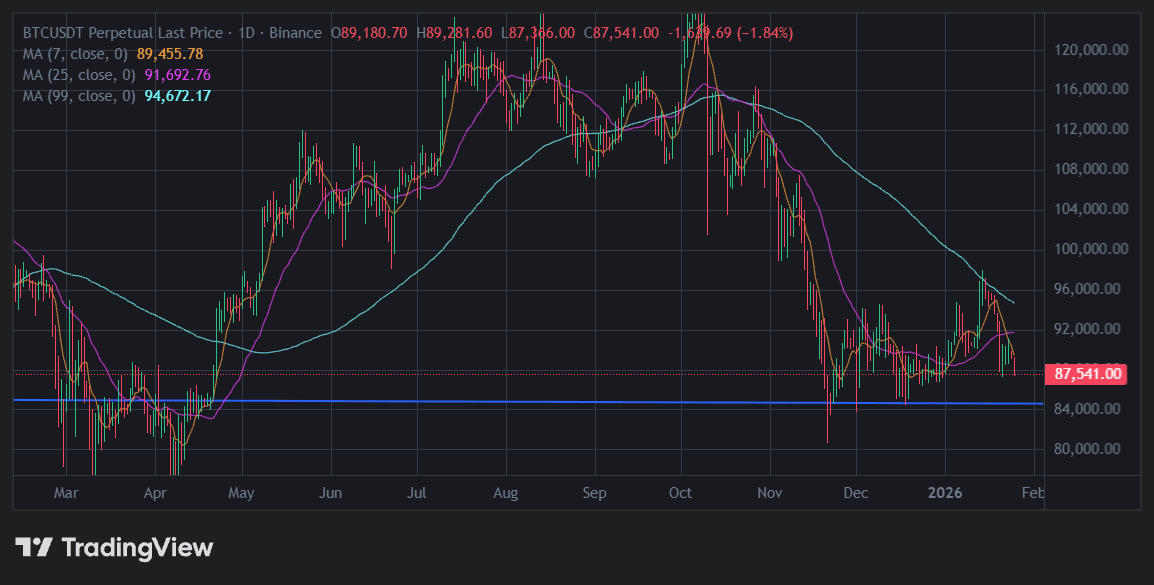Click the May label on time axis
The image size is (1154, 585).
point(241,492)
